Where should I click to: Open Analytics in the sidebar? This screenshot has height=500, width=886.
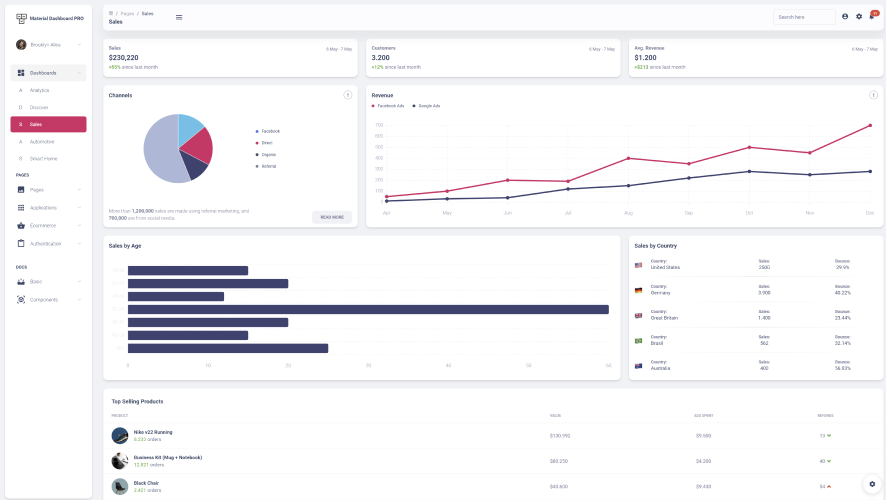click(x=40, y=90)
